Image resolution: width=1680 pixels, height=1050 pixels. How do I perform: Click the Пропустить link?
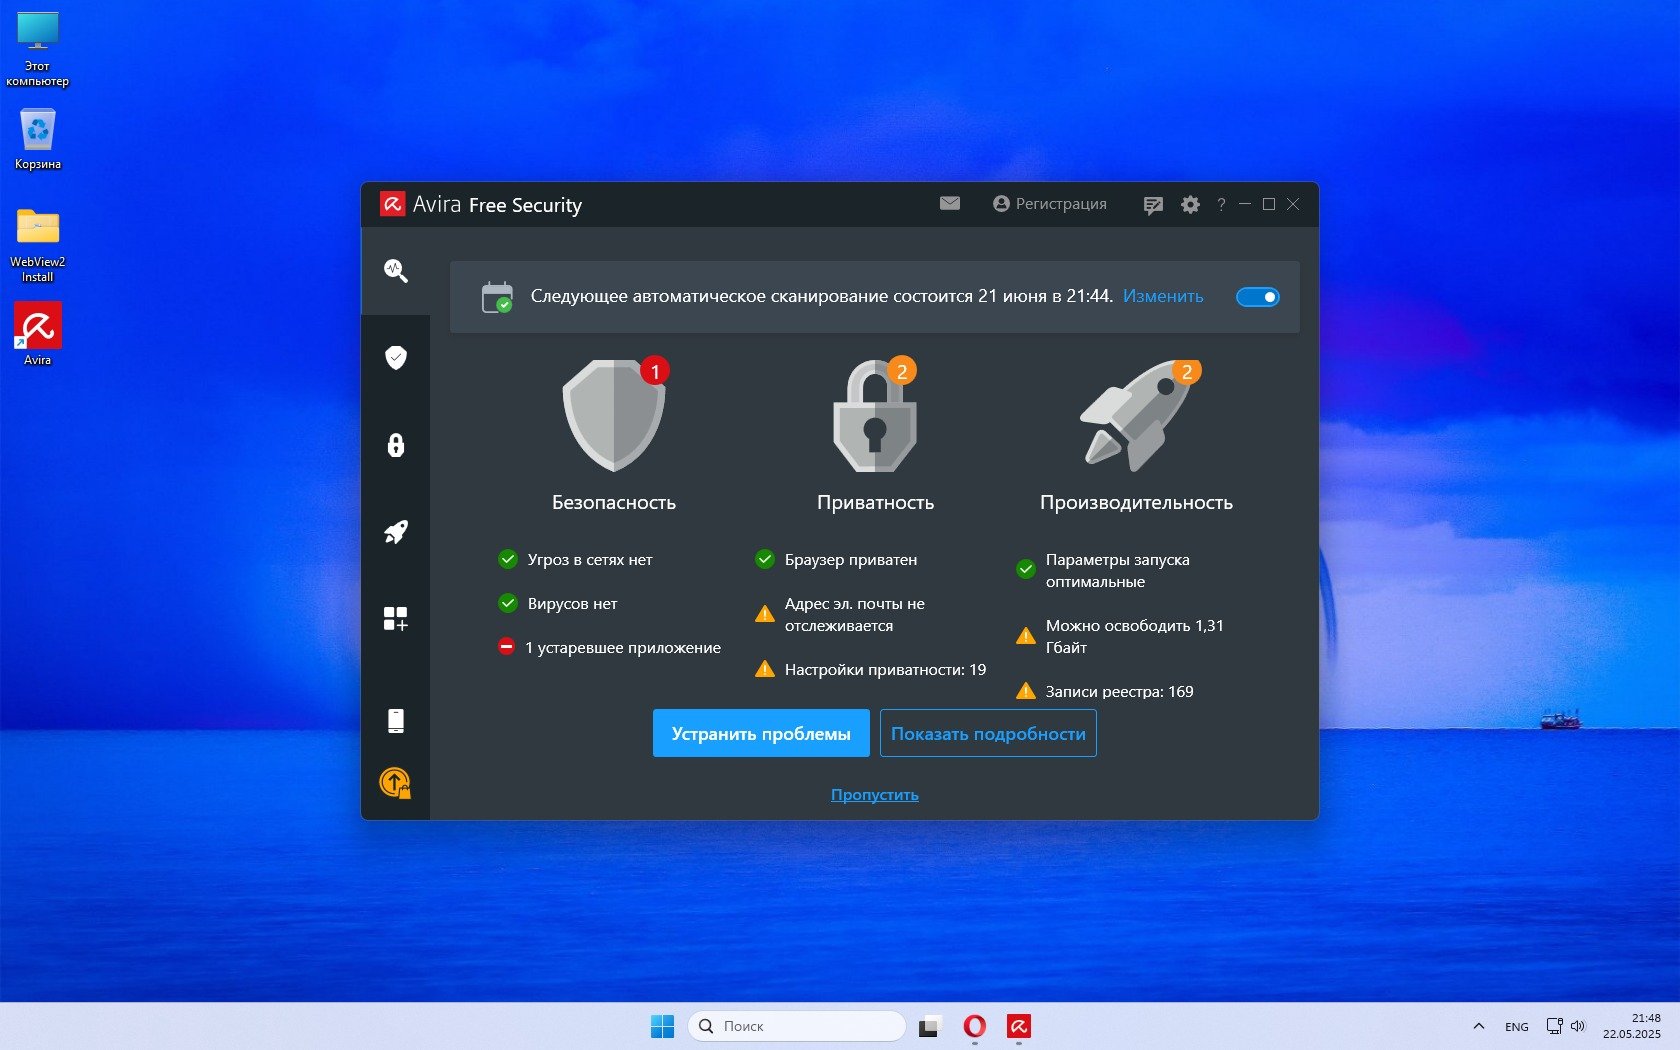[874, 795]
